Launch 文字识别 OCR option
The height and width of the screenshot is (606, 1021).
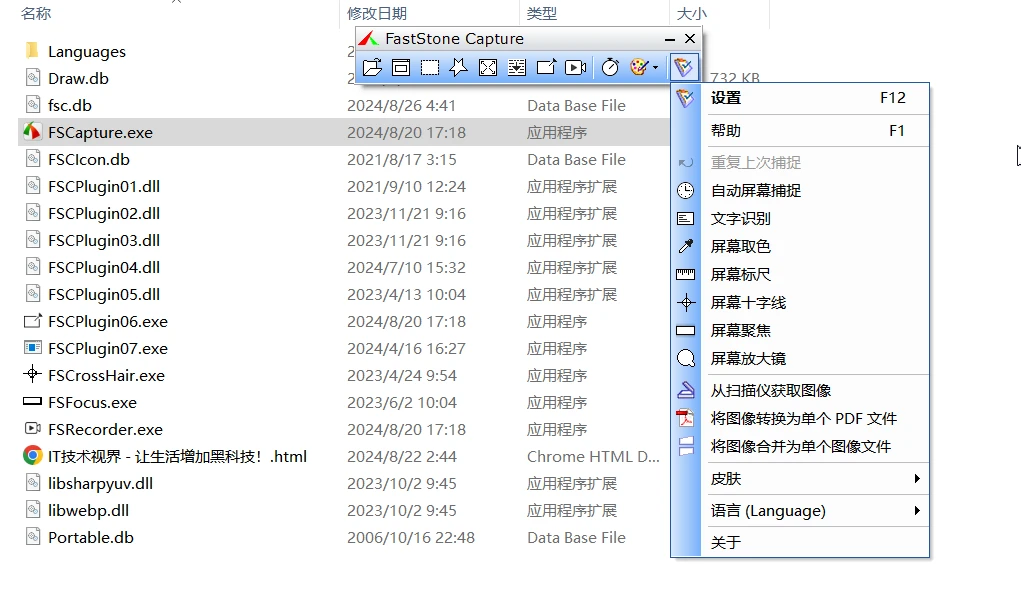tap(815, 219)
